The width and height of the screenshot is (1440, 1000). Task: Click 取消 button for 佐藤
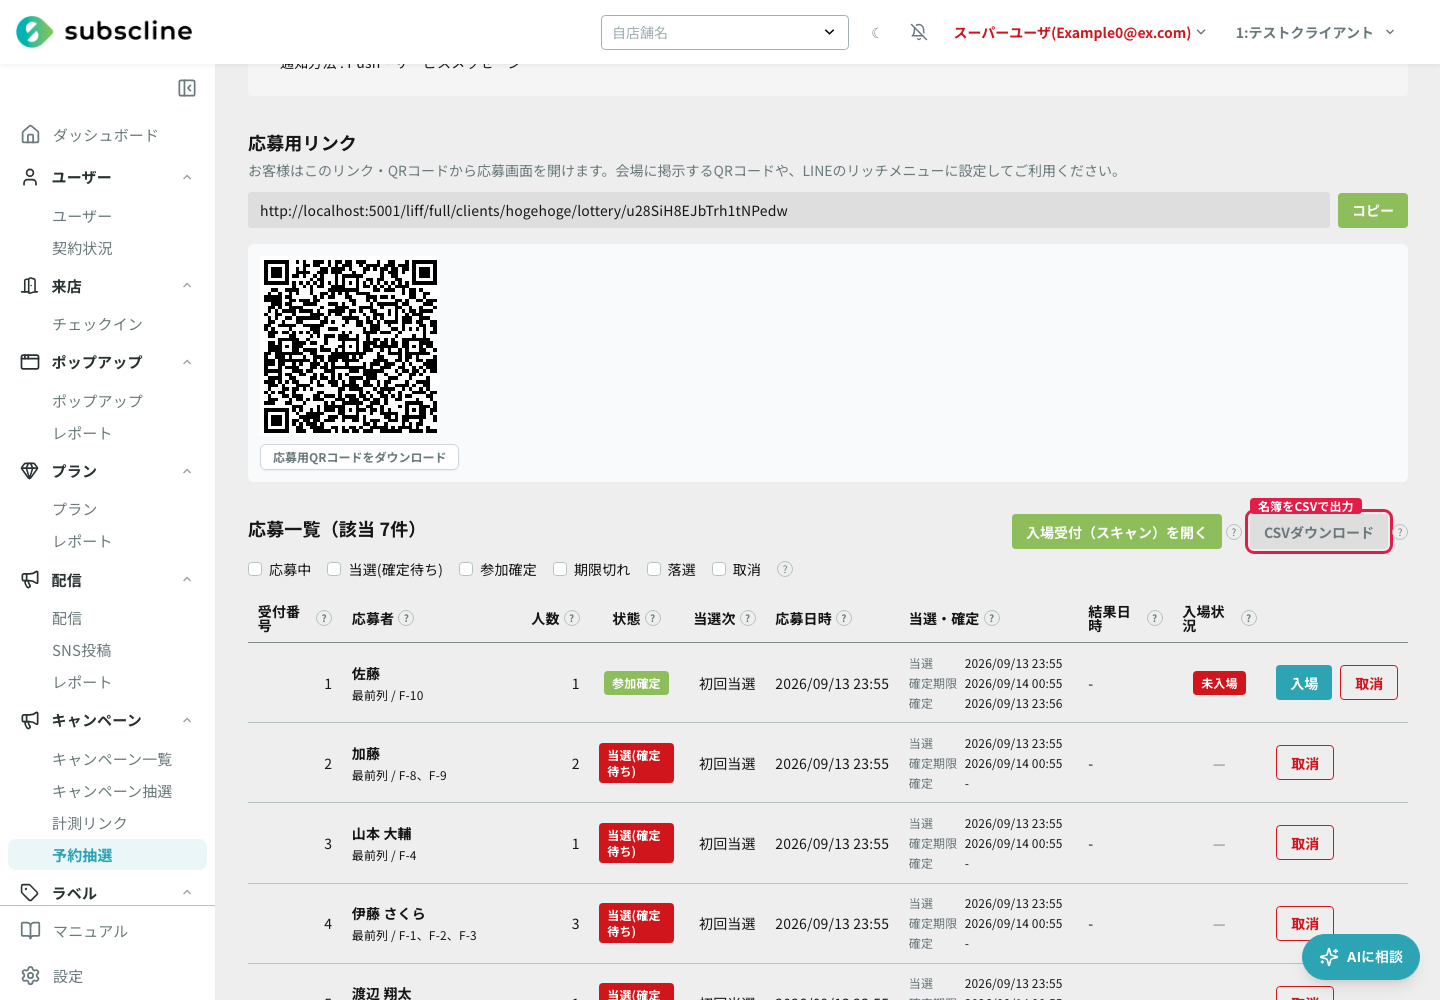(1369, 683)
